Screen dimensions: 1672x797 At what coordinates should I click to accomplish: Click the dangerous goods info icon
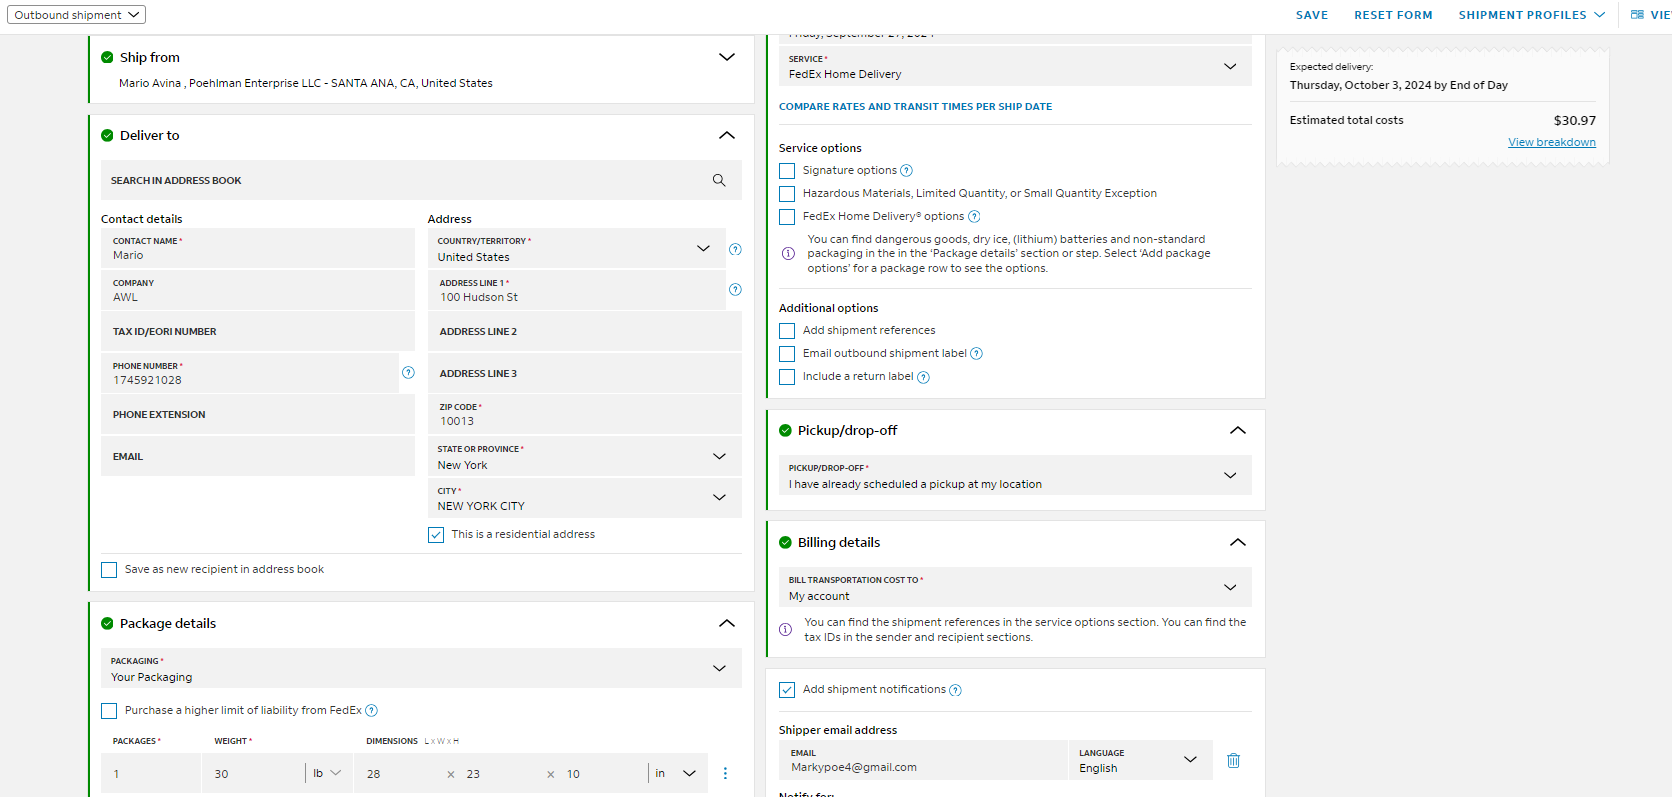[x=788, y=253]
